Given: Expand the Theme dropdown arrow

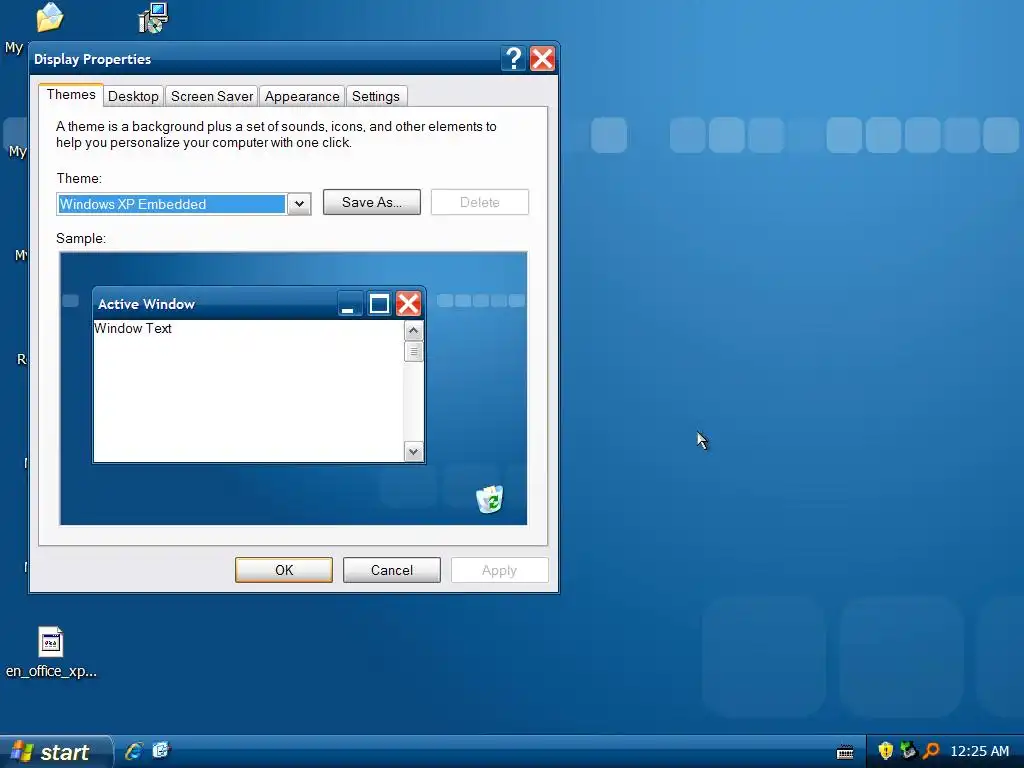Looking at the screenshot, I should coord(299,204).
